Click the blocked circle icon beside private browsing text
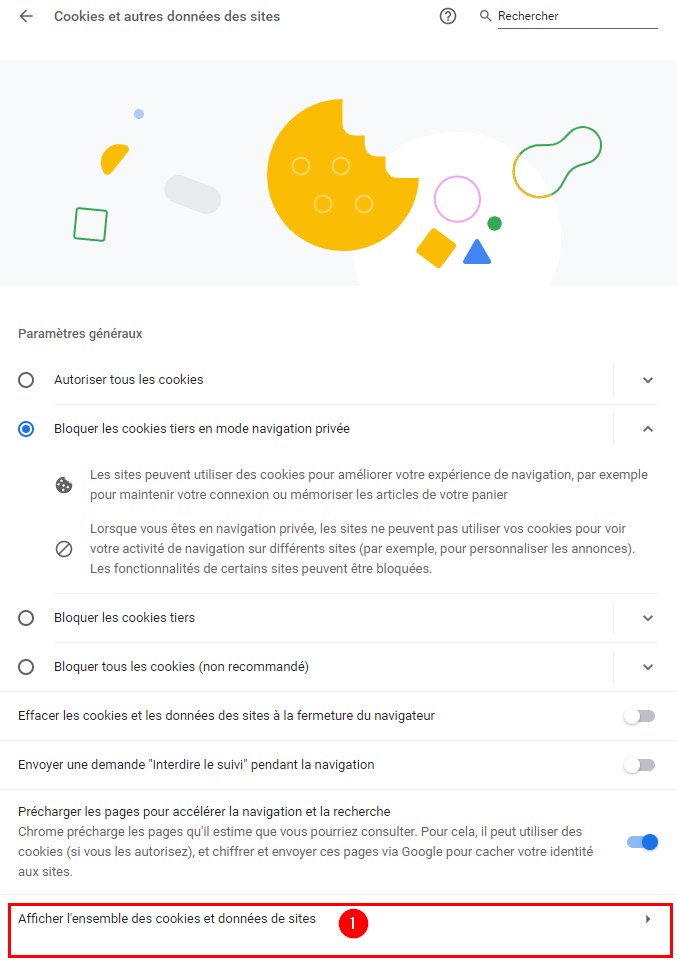Screen dimensions: 677x964 (x=64, y=549)
